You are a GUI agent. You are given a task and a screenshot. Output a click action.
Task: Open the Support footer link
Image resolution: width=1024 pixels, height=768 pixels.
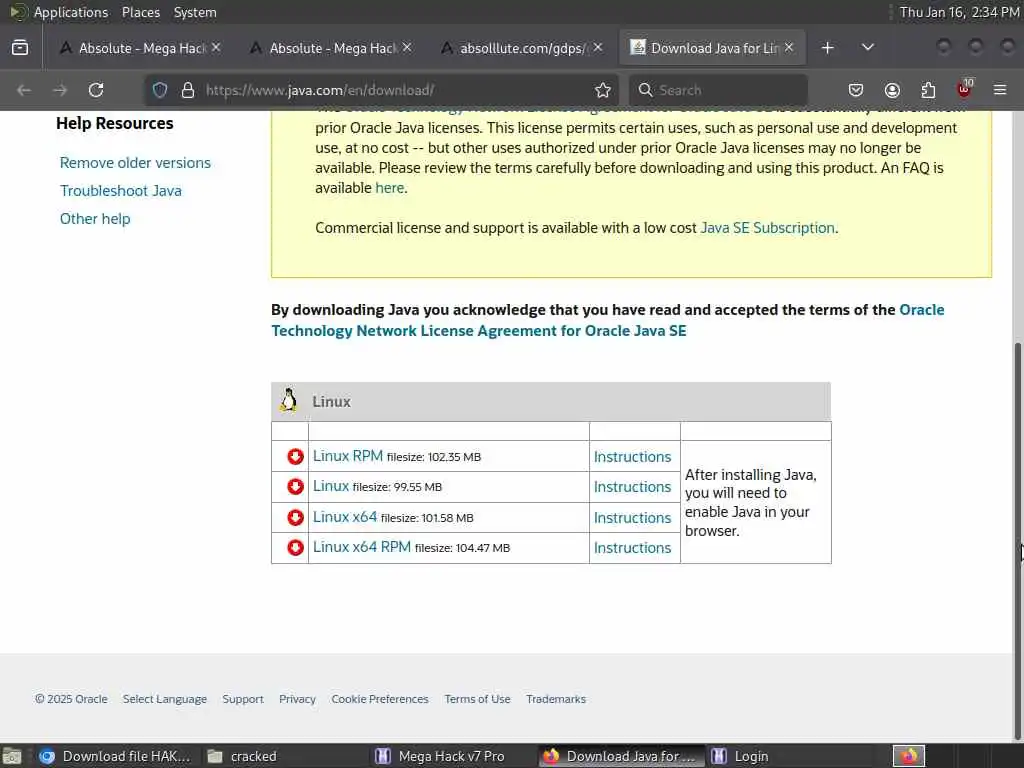point(243,699)
